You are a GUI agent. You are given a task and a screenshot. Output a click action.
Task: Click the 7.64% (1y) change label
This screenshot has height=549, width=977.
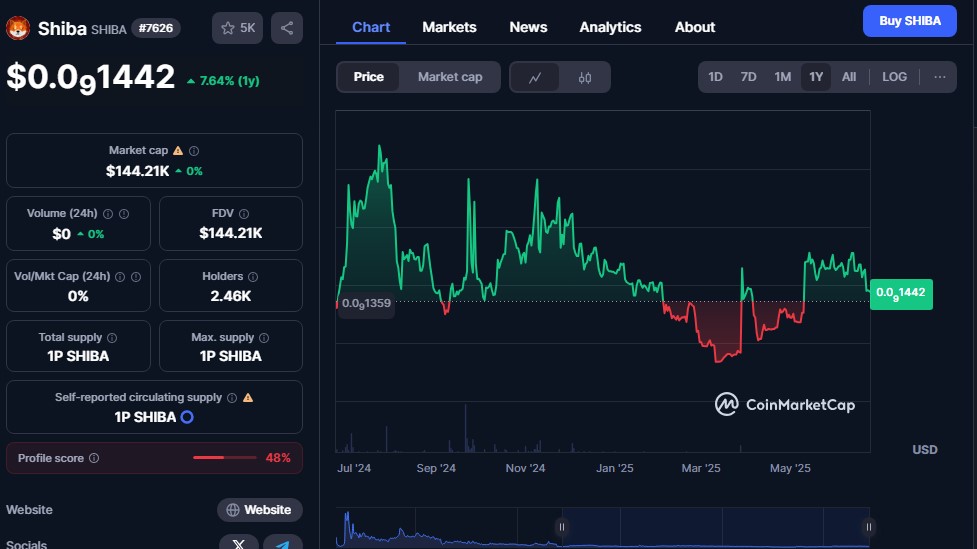(223, 81)
